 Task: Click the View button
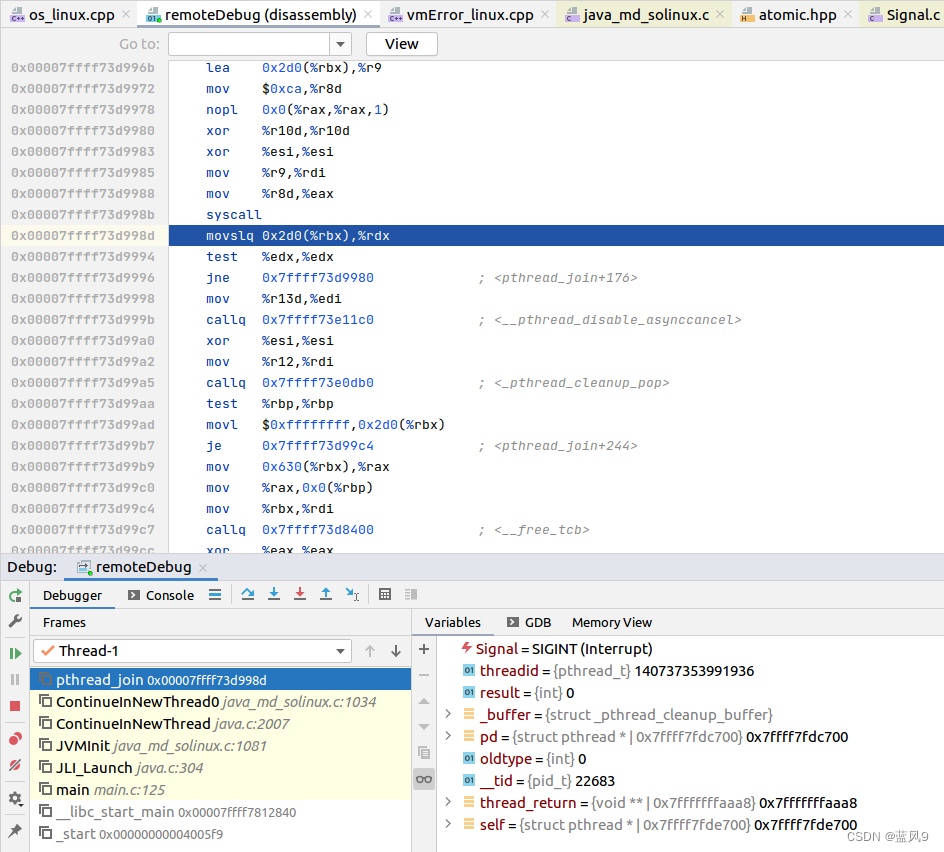(401, 44)
